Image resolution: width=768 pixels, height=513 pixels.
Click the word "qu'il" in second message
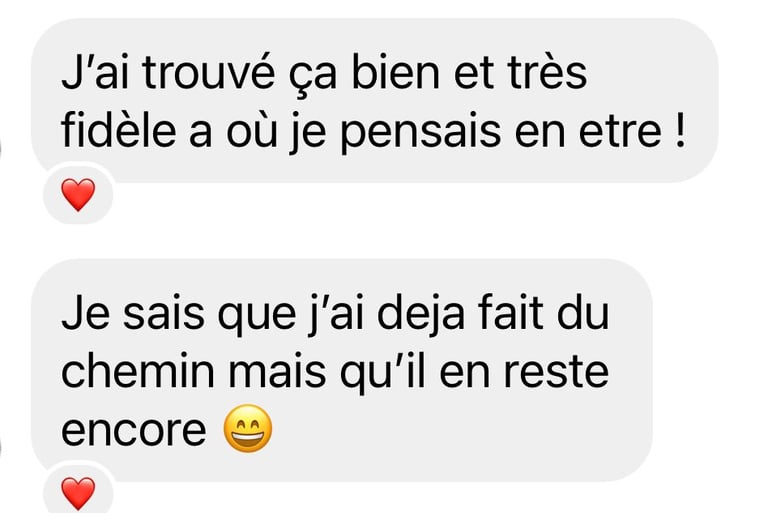[x=383, y=372]
